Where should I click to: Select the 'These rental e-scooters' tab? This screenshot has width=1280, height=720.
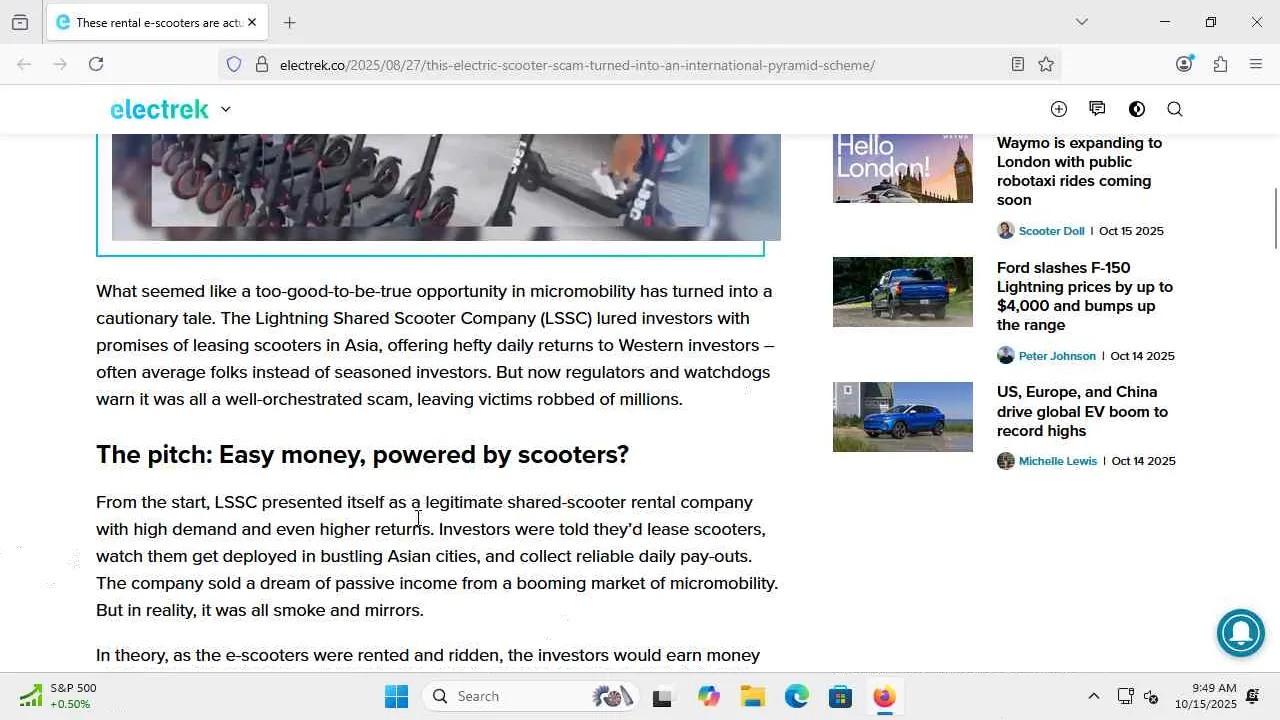157,22
